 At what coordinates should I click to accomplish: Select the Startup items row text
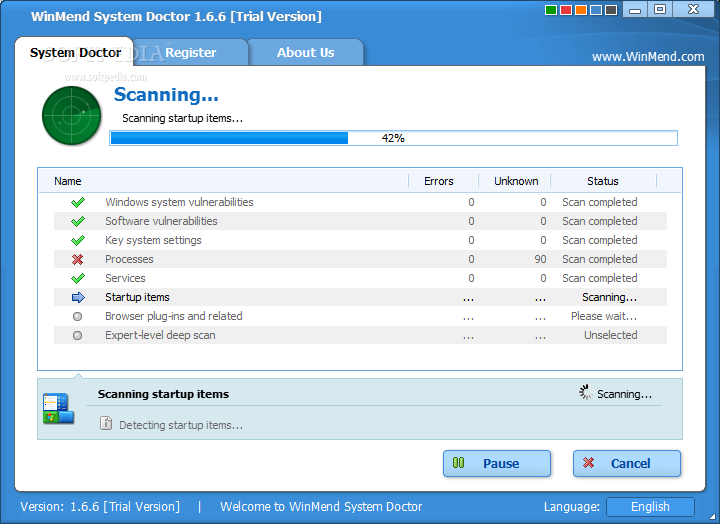(137, 297)
